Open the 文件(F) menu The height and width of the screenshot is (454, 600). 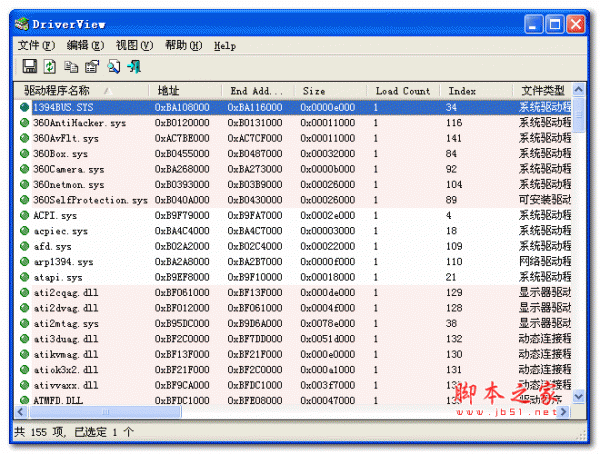[36, 46]
